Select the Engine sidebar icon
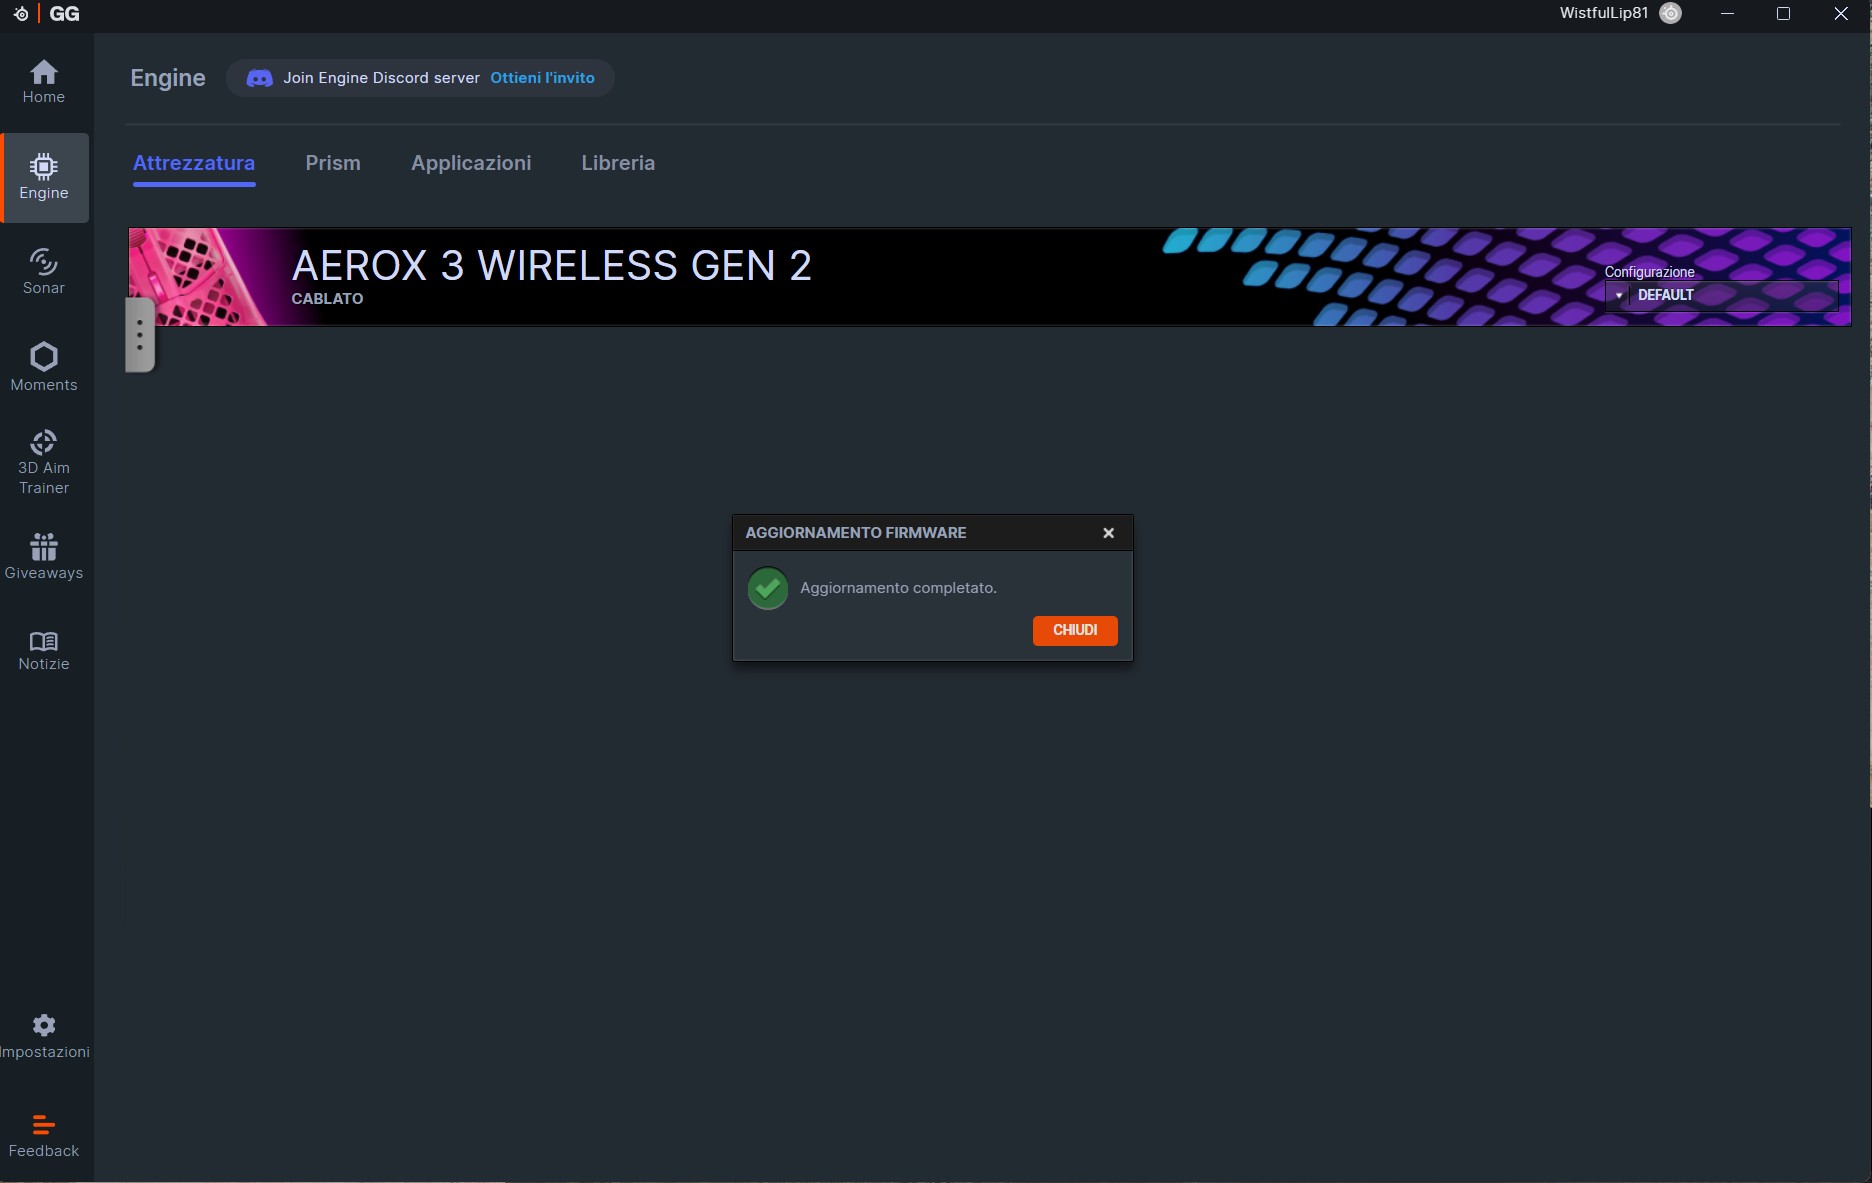Viewport: 1872px width, 1183px height. 44,177
